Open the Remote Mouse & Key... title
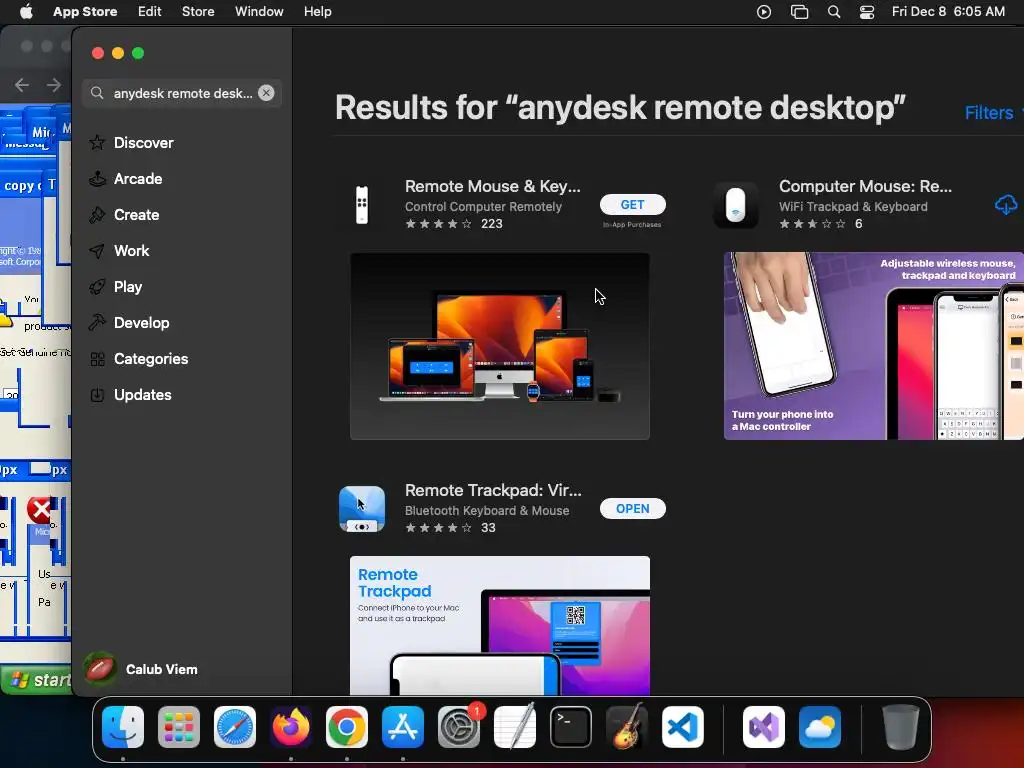 492,186
